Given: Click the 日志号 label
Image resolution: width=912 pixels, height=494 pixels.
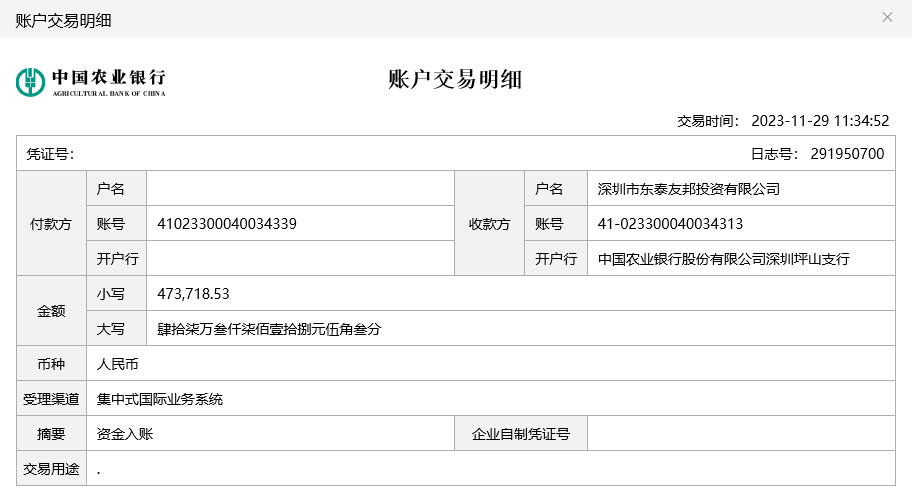Looking at the screenshot, I should (x=774, y=154).
